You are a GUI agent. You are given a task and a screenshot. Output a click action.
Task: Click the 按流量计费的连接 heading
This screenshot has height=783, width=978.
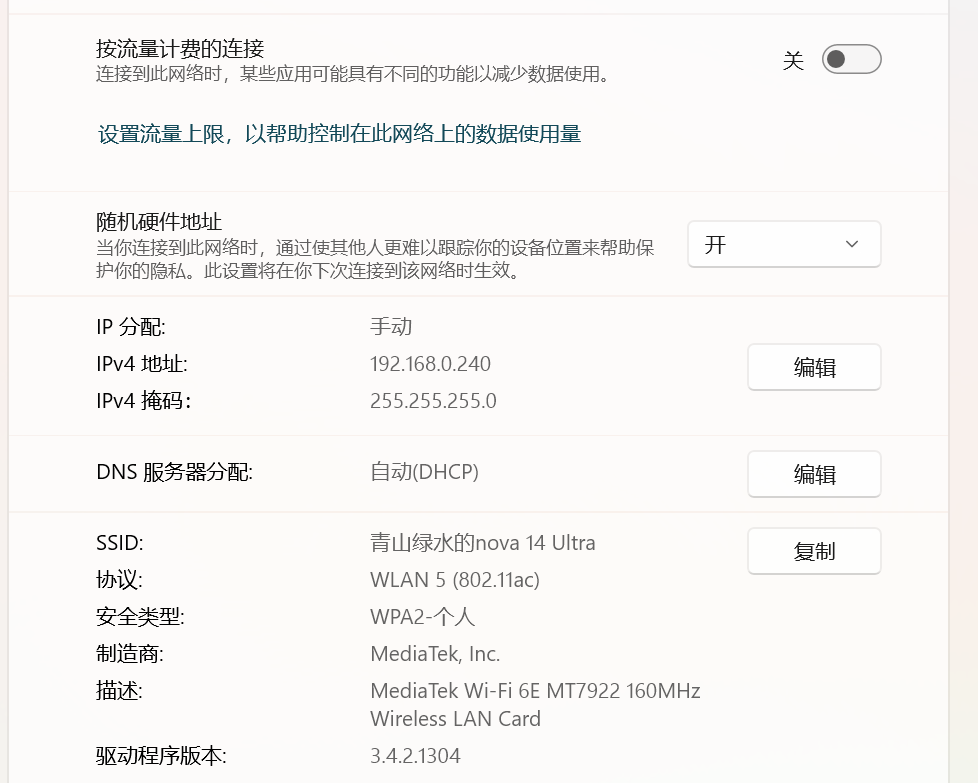tap(180, 48)
